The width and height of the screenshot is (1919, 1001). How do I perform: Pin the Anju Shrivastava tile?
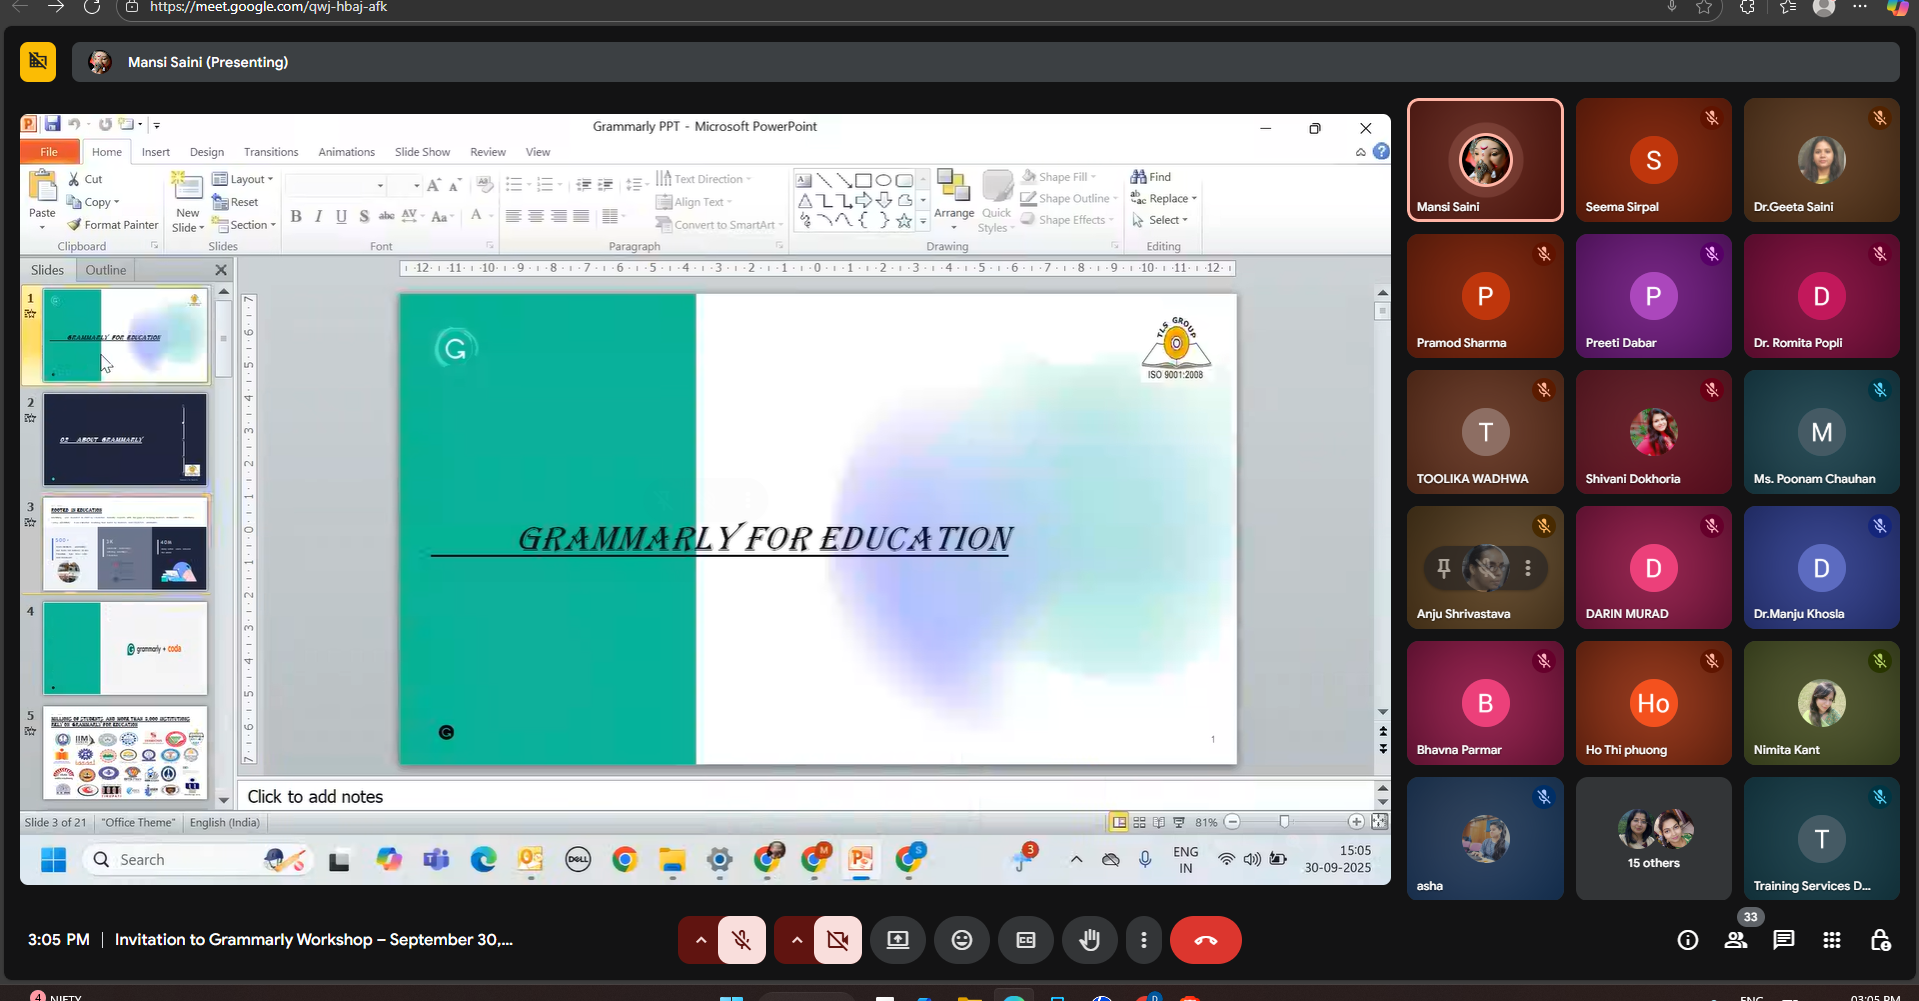(1443, 568)
